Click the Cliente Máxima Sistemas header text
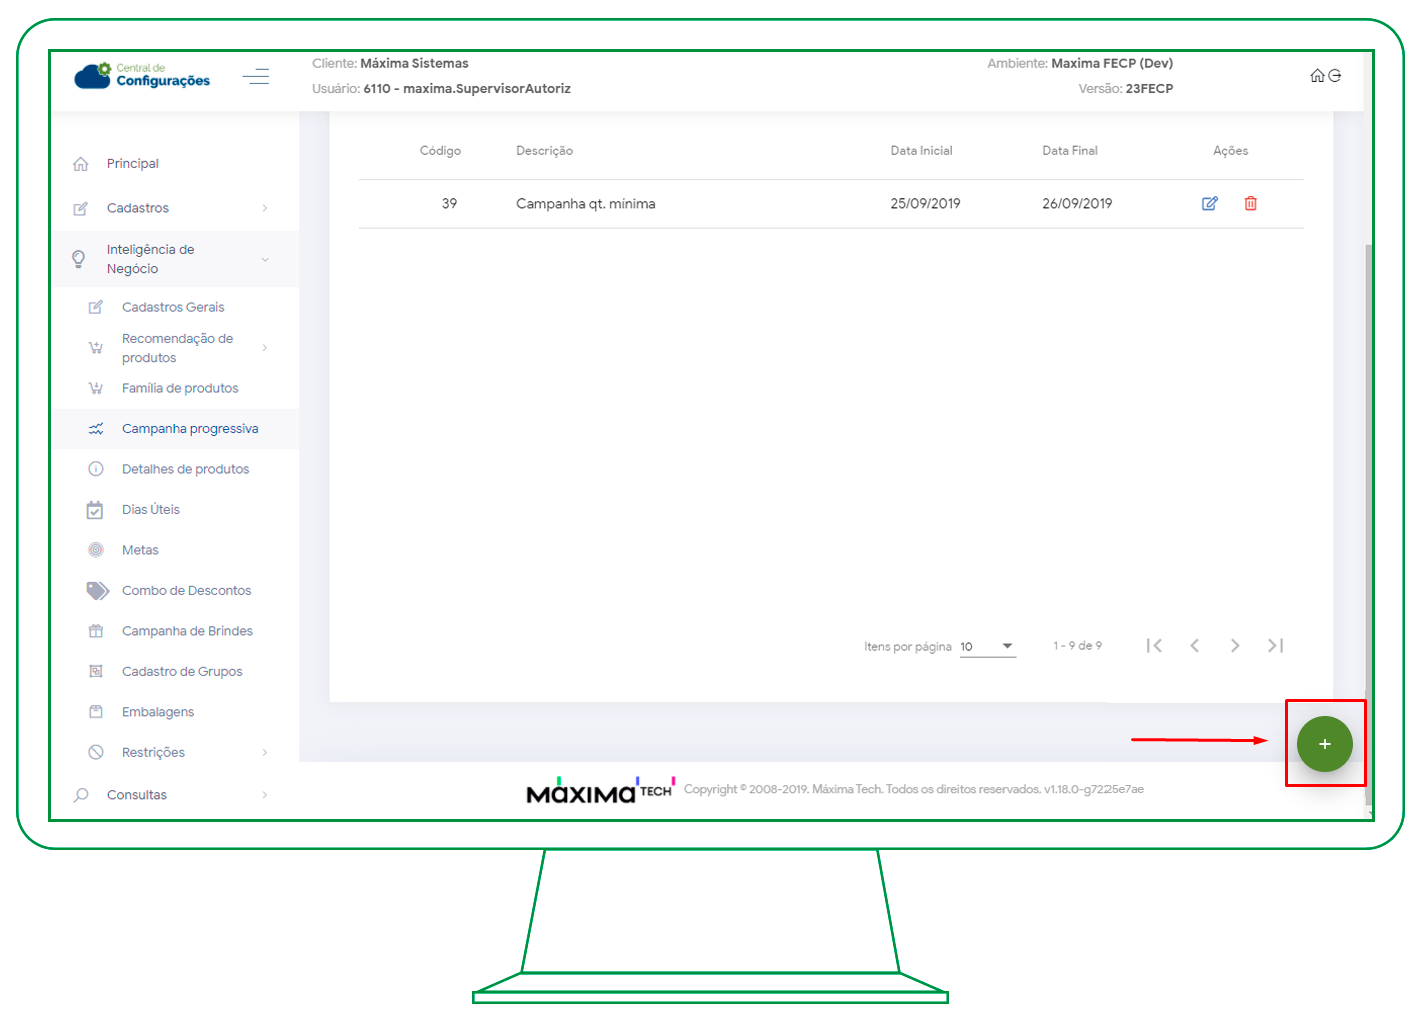 [390, 64]
